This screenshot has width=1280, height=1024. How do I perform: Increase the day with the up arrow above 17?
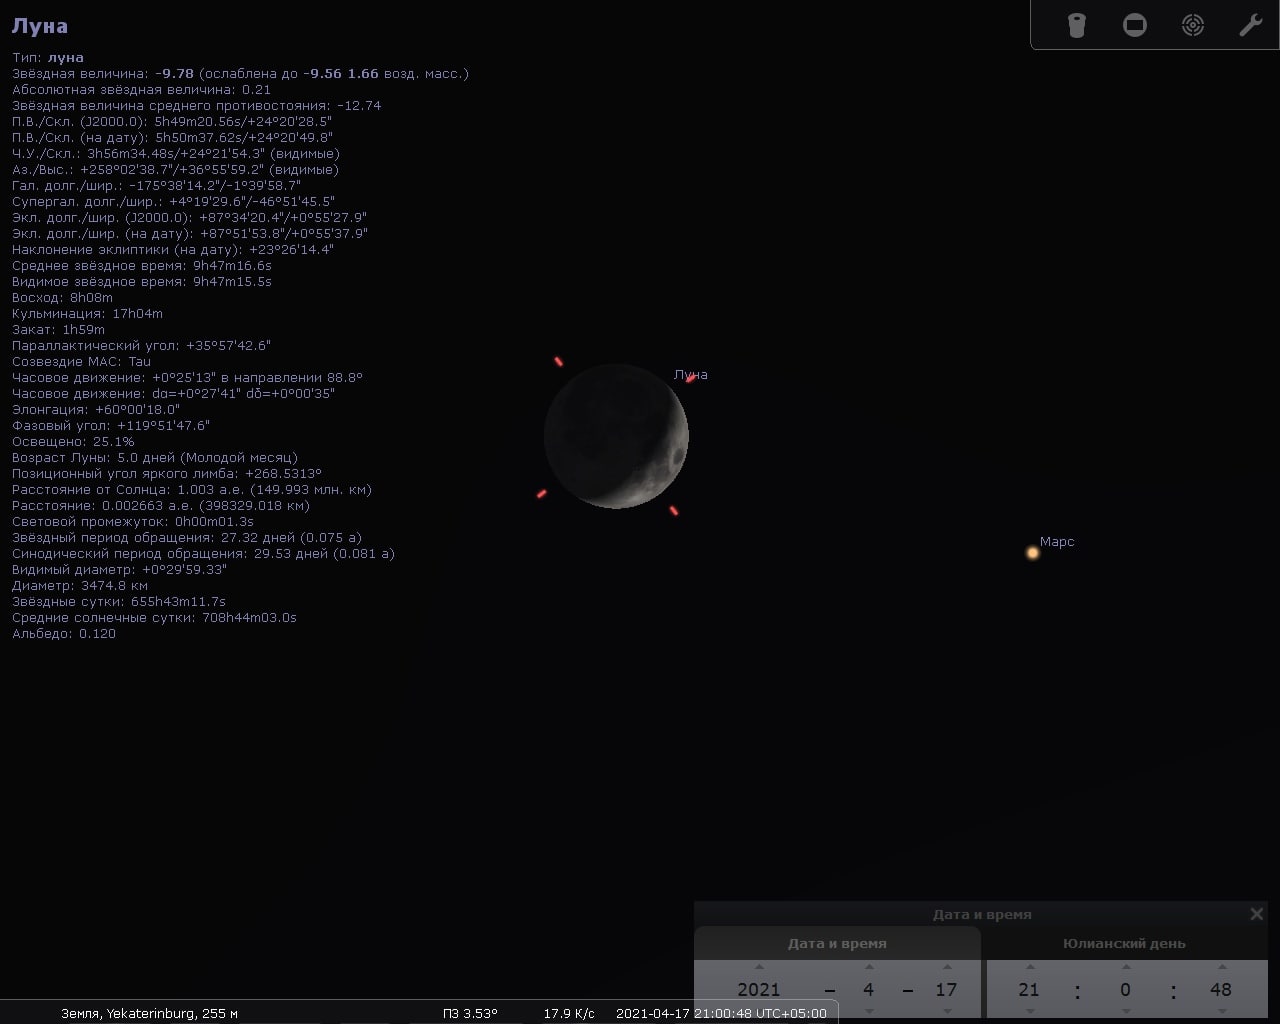click(947, 967)
